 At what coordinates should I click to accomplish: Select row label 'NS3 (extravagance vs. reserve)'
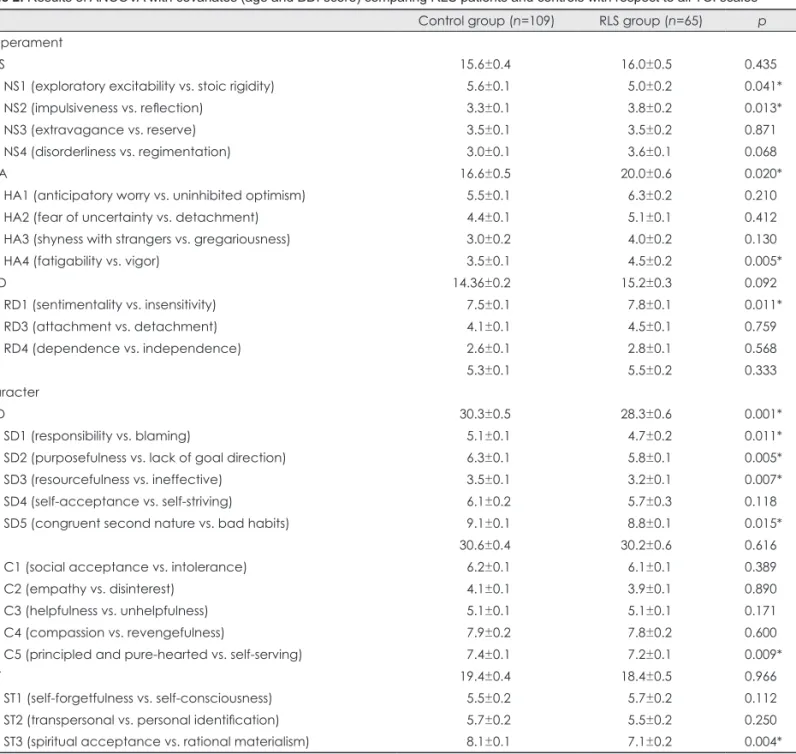(x=100, y=130)
